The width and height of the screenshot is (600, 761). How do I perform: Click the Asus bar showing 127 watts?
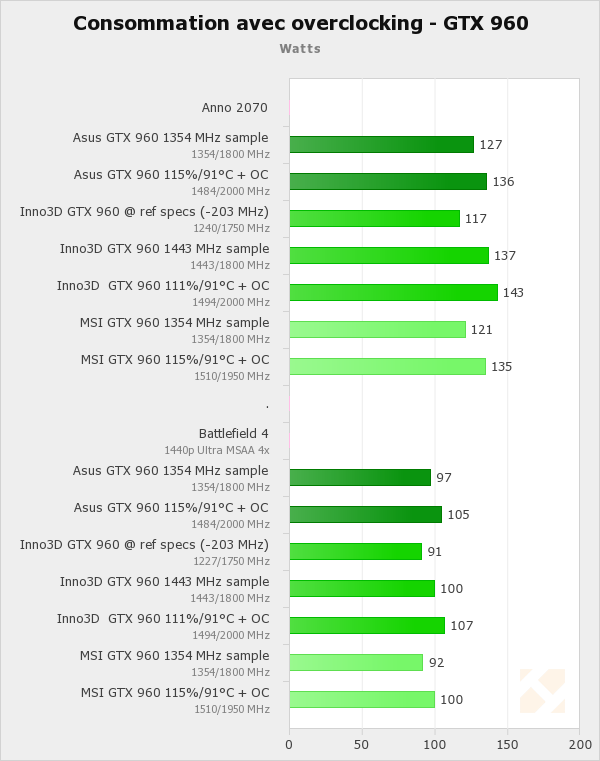381,144
